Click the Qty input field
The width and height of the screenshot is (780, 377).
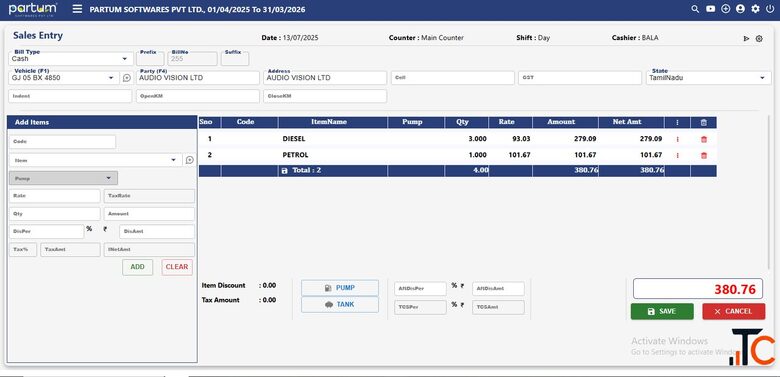(55, 214)
